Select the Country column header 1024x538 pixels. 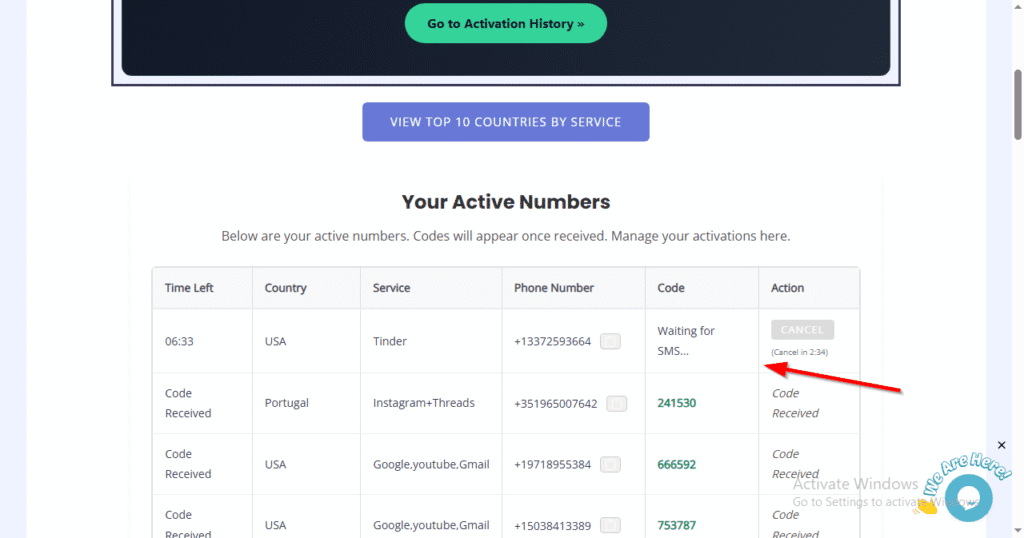click(x=285, y=288)
